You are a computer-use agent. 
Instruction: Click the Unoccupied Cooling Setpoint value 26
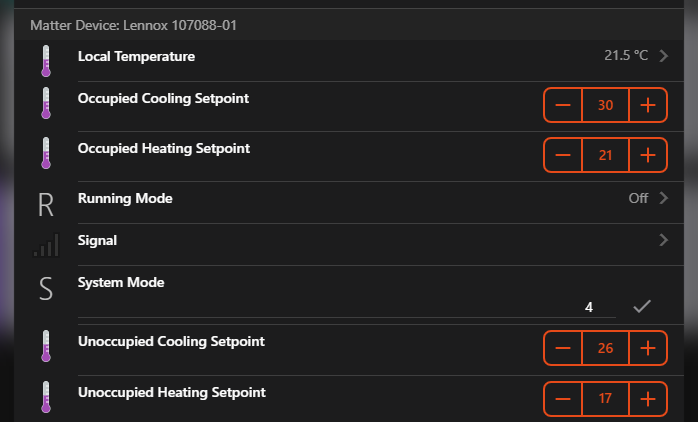click(x=605, y=348)
